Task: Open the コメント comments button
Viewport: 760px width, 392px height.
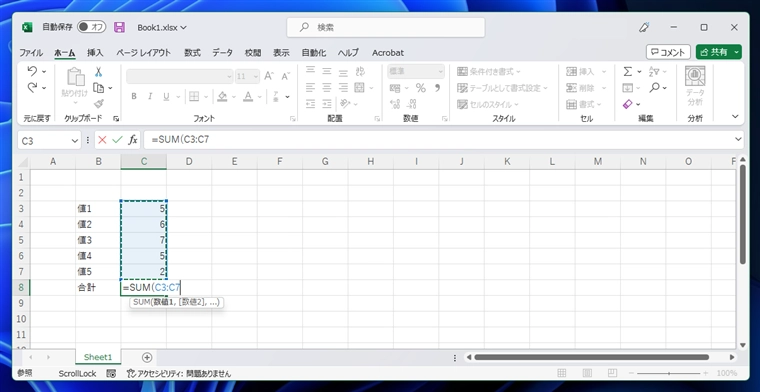Action: pyautogui.click(x=668, y=52)
